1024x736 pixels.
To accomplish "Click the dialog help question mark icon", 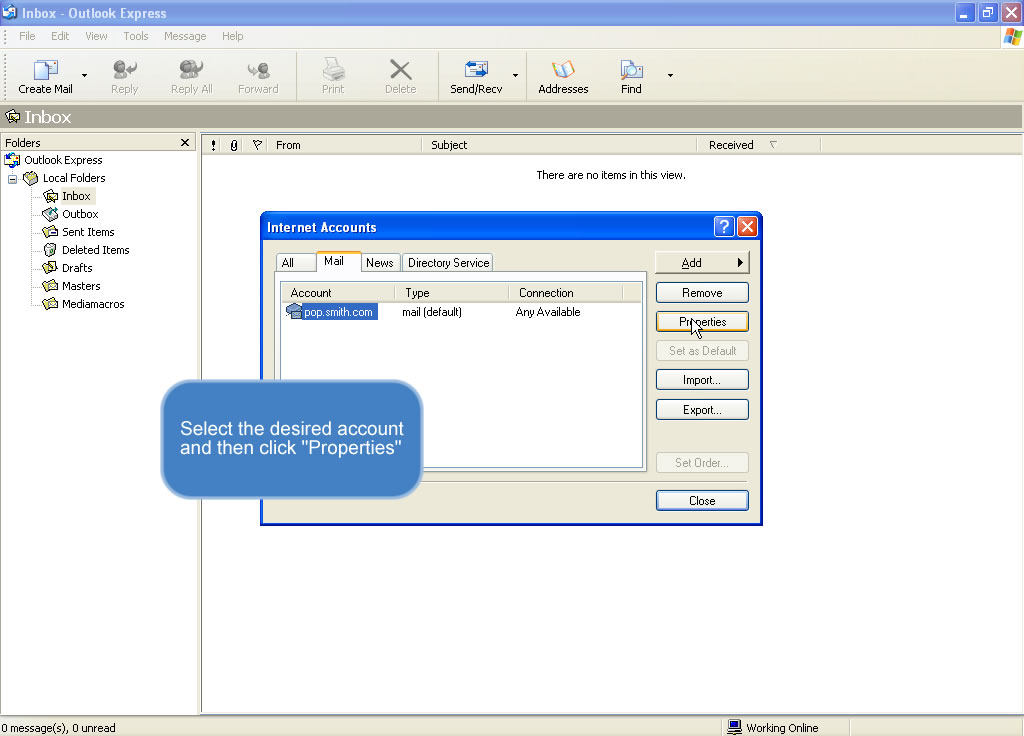I will [x=724, y=227].
